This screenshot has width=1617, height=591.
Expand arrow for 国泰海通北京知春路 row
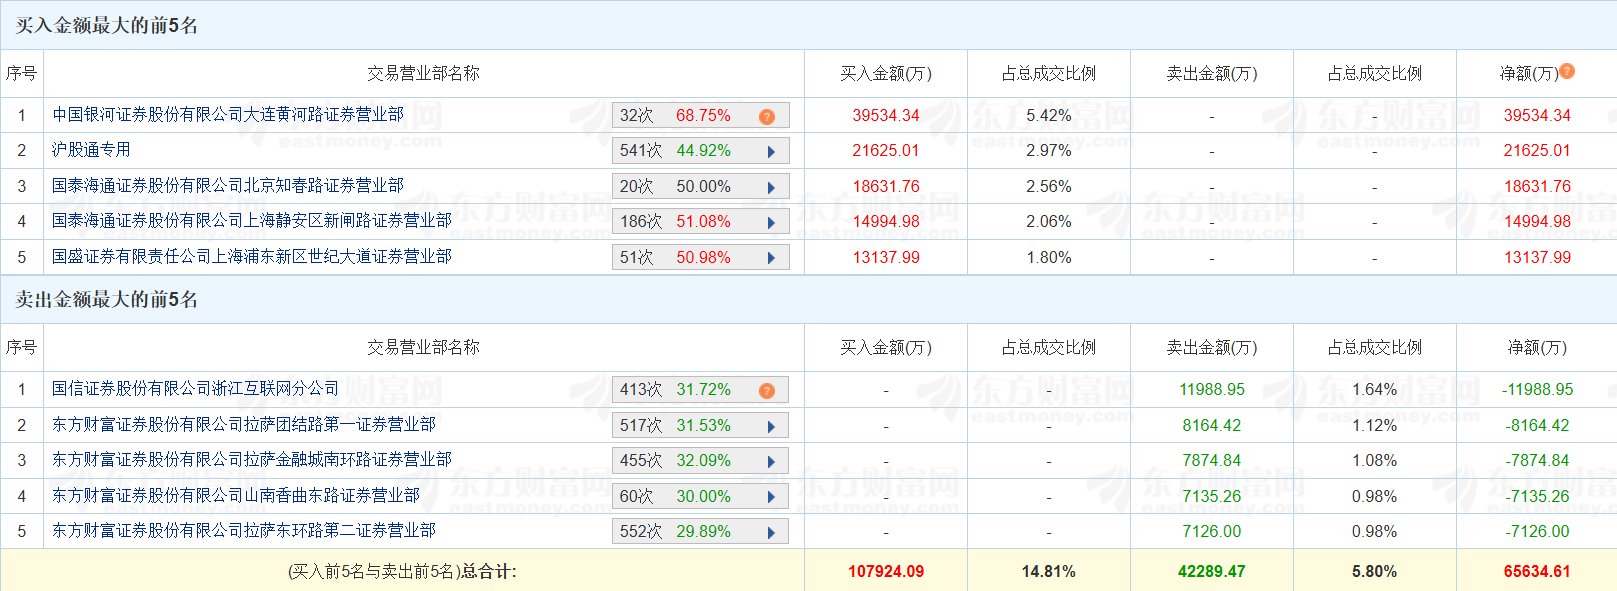pyautogui.click(x=771, y=187)
